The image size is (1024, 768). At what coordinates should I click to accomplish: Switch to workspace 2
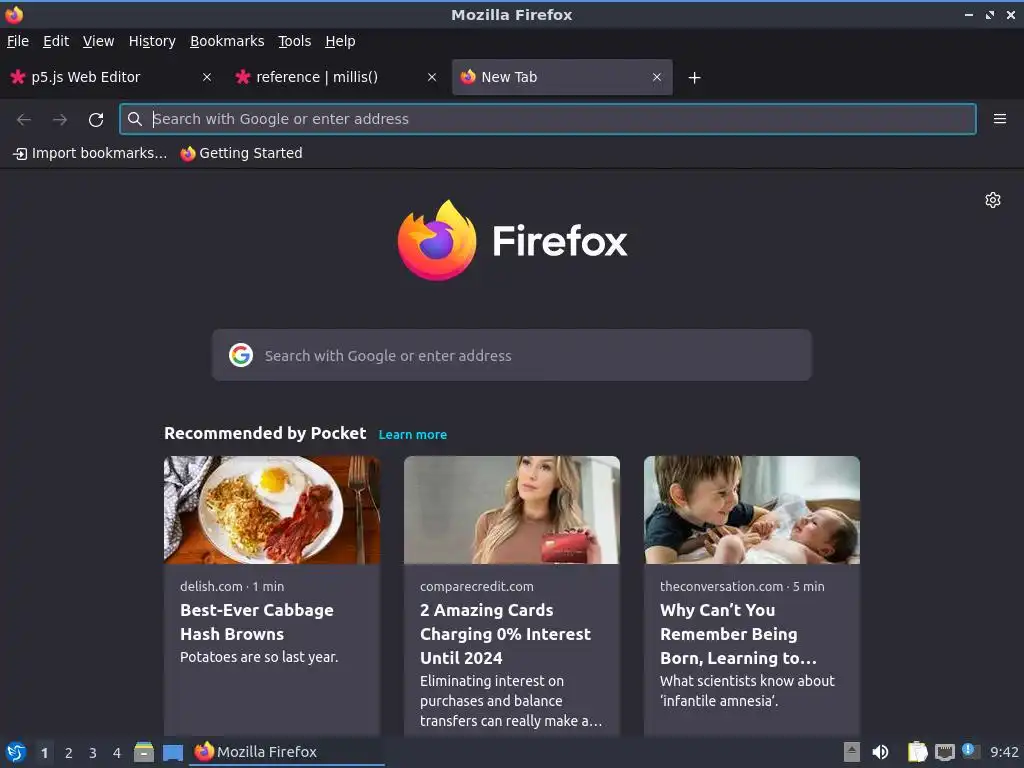click(69, 753)
